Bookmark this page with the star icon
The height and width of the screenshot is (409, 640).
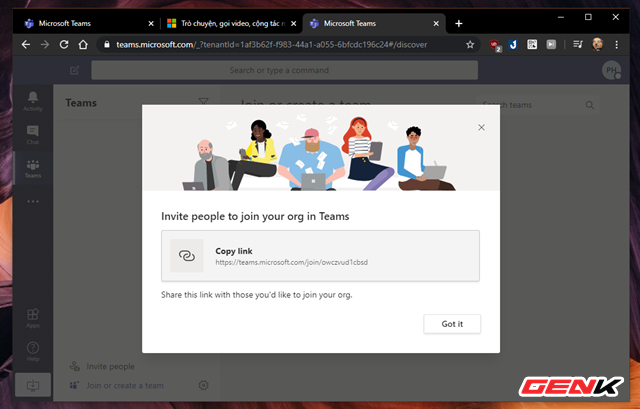[470, 44]
